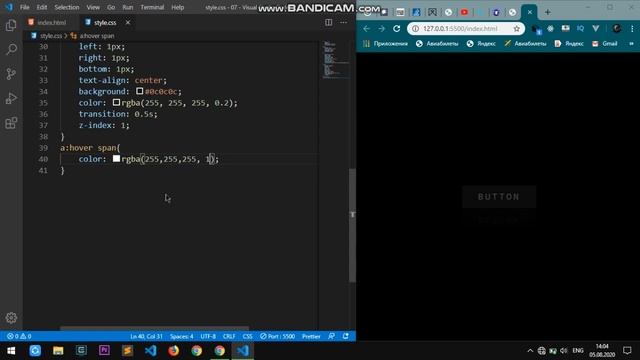Change line endings via CRLF
This screenshot has height=360, width=640.
coord(229,336)
